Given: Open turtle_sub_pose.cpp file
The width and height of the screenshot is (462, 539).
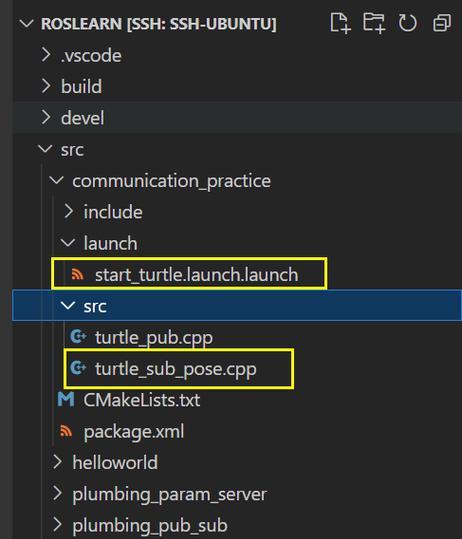Looking at the screenshot, I should click(x=176, y=369).
